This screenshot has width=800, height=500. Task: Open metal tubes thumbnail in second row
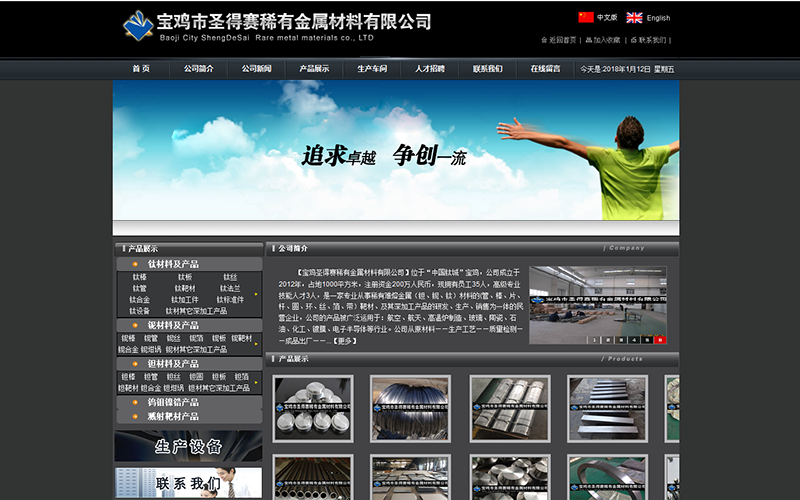pyautogui.click(x=313, y=477)
